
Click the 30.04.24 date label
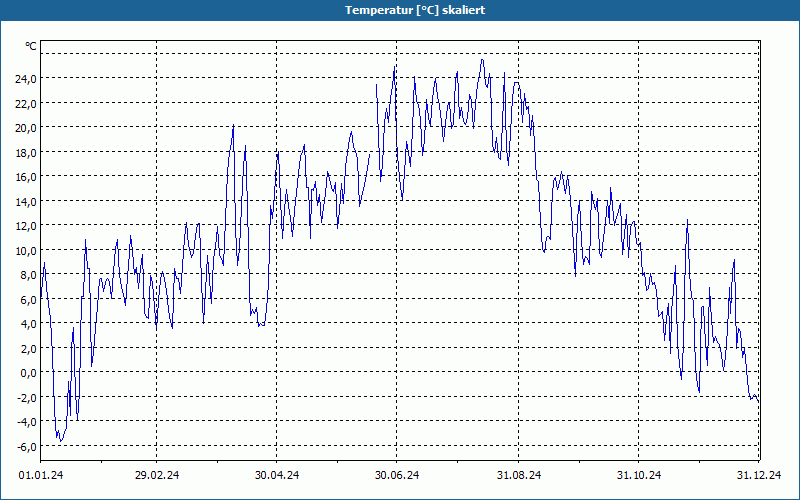(277, 475)
